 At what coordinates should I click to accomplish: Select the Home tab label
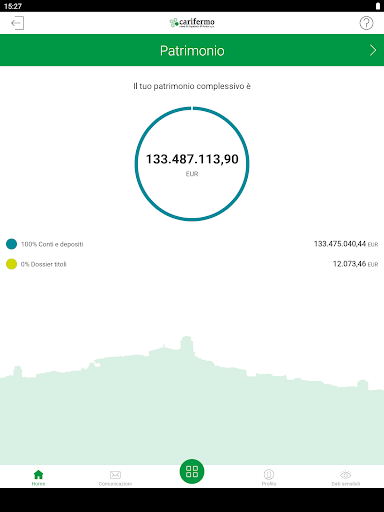pos(39,484)
